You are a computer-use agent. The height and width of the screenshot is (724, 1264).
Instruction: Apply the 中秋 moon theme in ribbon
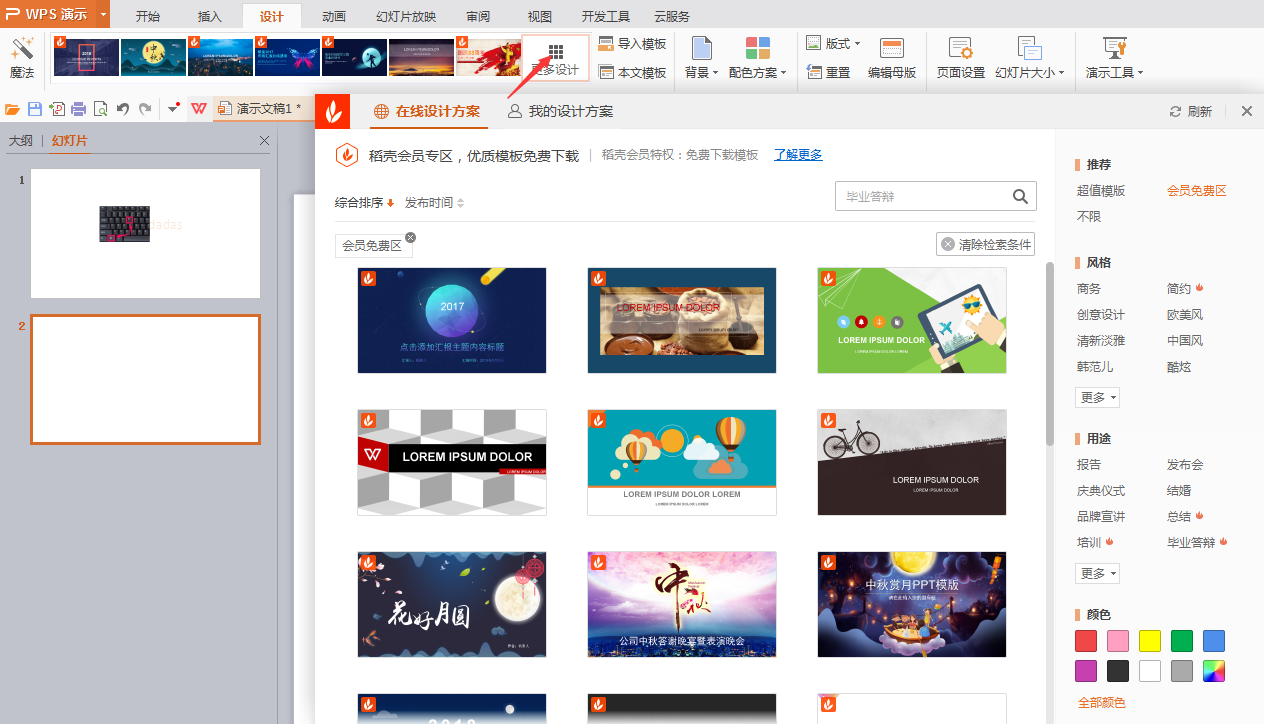click(x=153, y=57)
